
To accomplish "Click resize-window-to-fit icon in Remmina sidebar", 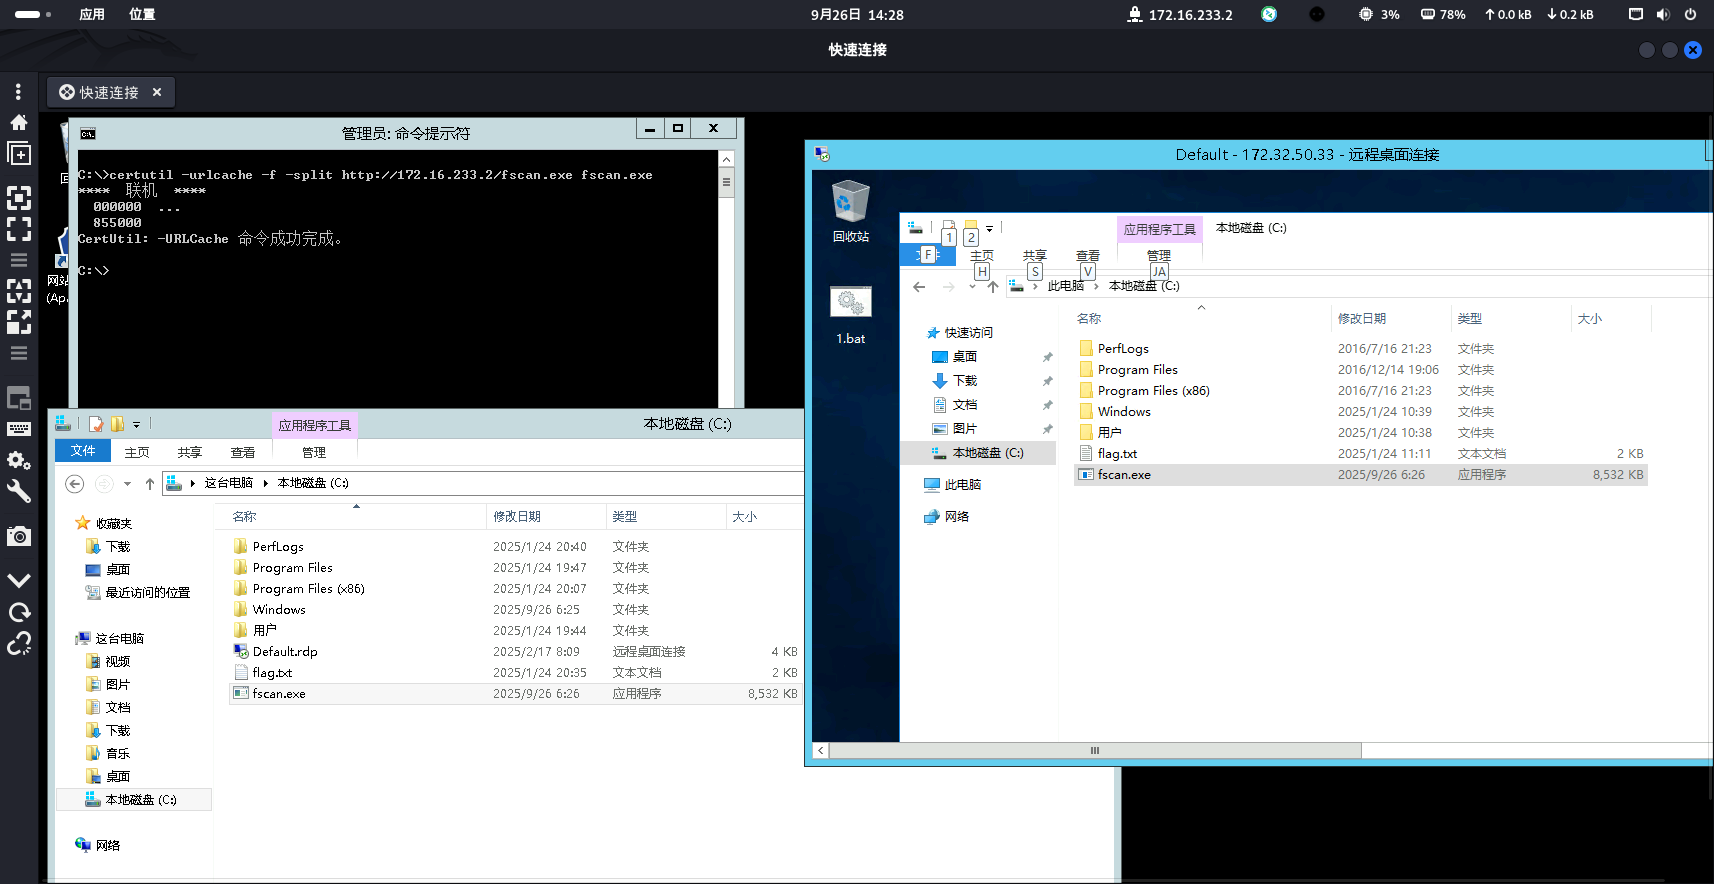I will pyautogui.click(x=18, y=197).
